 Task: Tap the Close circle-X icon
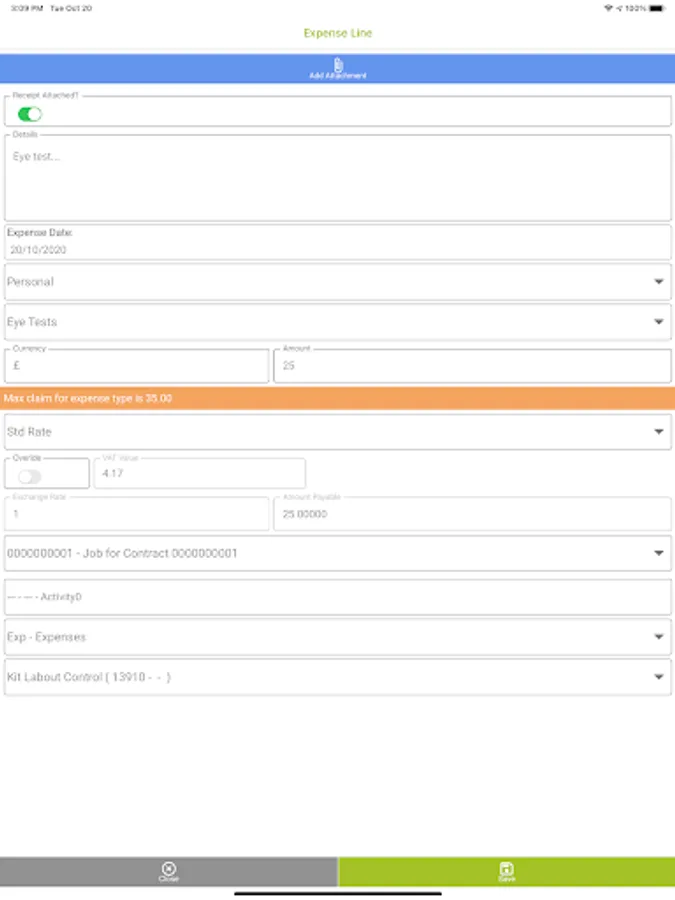168,868
